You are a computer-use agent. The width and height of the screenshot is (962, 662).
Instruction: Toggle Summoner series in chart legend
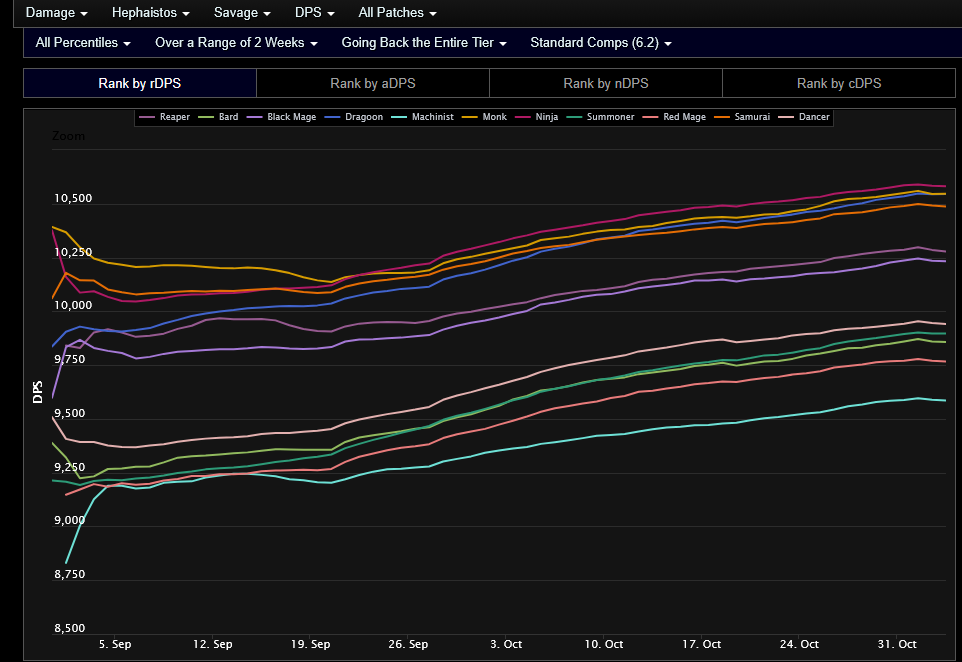point(601,117)
